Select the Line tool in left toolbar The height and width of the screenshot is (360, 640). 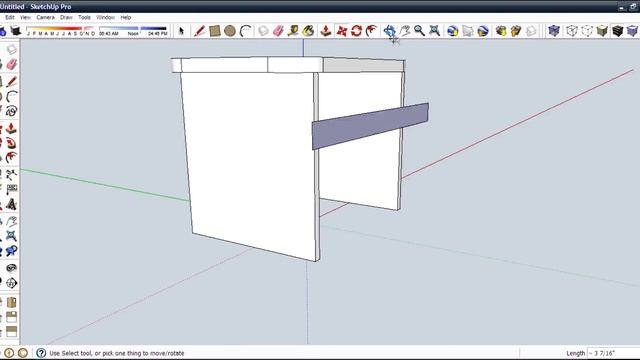11,82
